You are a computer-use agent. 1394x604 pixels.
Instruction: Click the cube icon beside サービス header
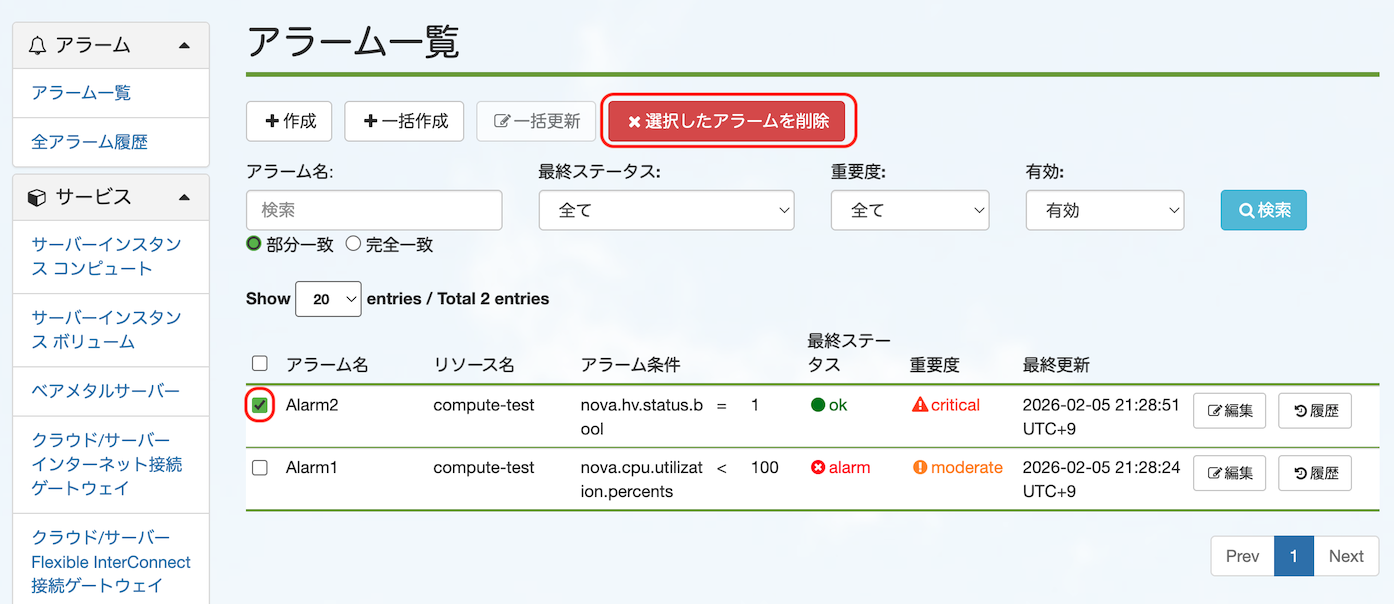point(38,197)
